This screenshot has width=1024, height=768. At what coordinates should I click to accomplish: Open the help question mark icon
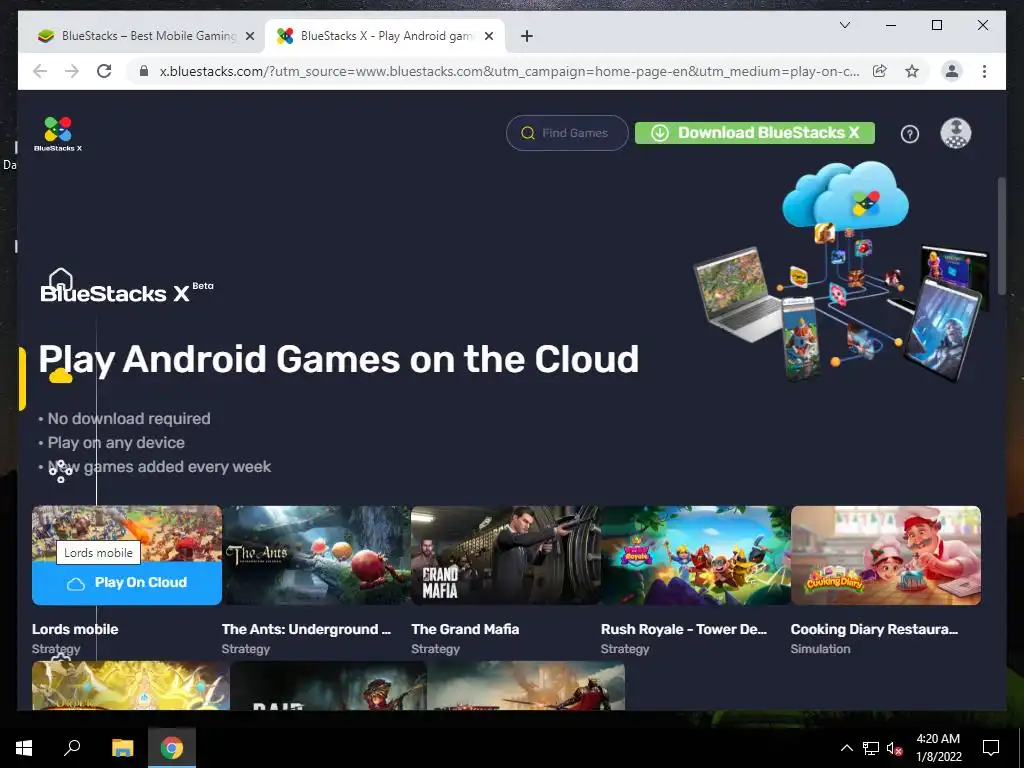(x=910, y=134)
